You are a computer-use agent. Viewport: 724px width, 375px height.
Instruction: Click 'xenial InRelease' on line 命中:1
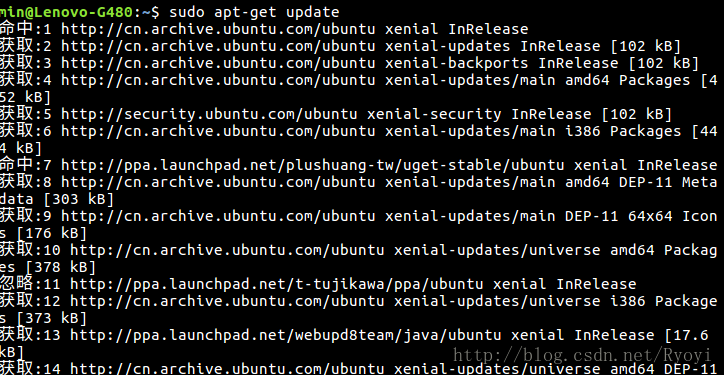click(457, 29)
